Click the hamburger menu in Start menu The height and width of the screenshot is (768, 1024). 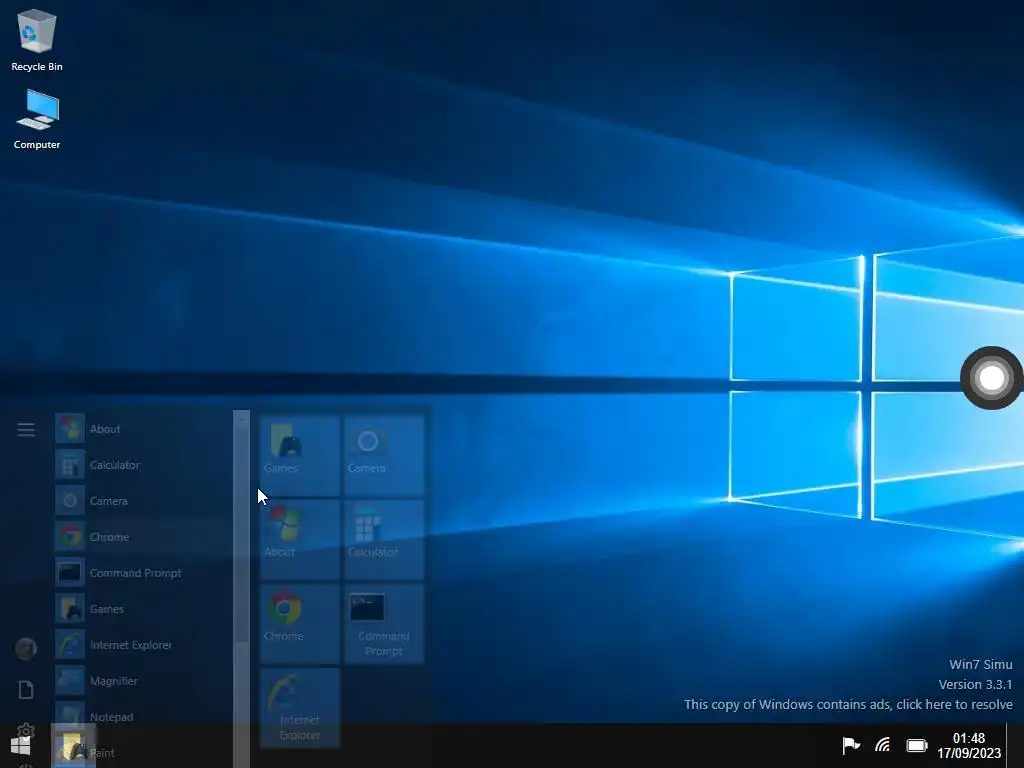click(x=26, y=429)
